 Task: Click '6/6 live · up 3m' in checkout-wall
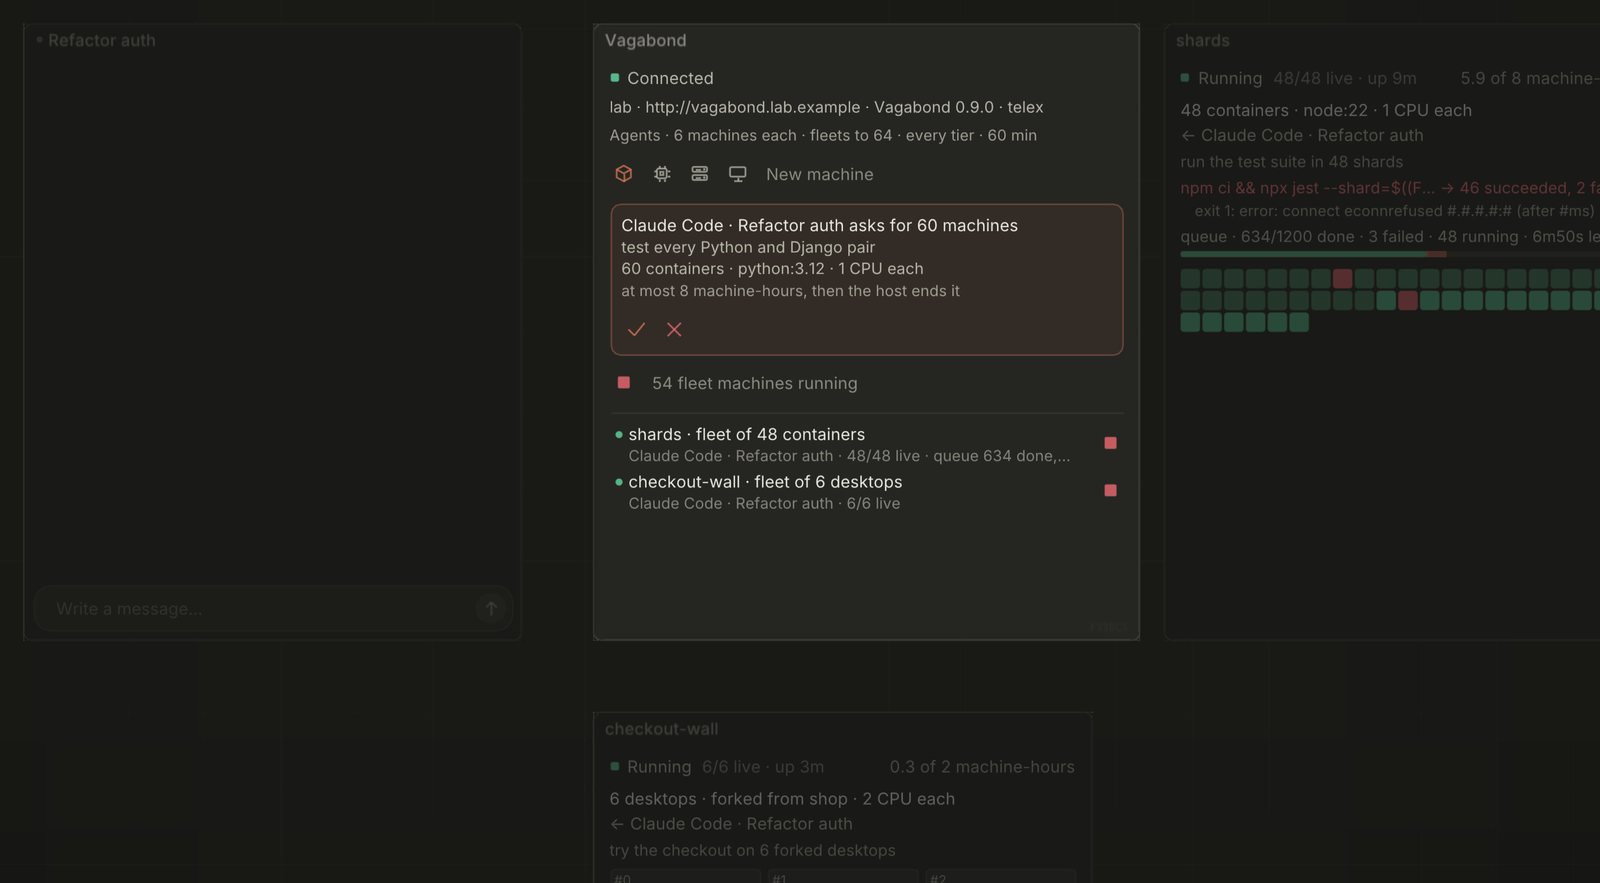(763, 767)
